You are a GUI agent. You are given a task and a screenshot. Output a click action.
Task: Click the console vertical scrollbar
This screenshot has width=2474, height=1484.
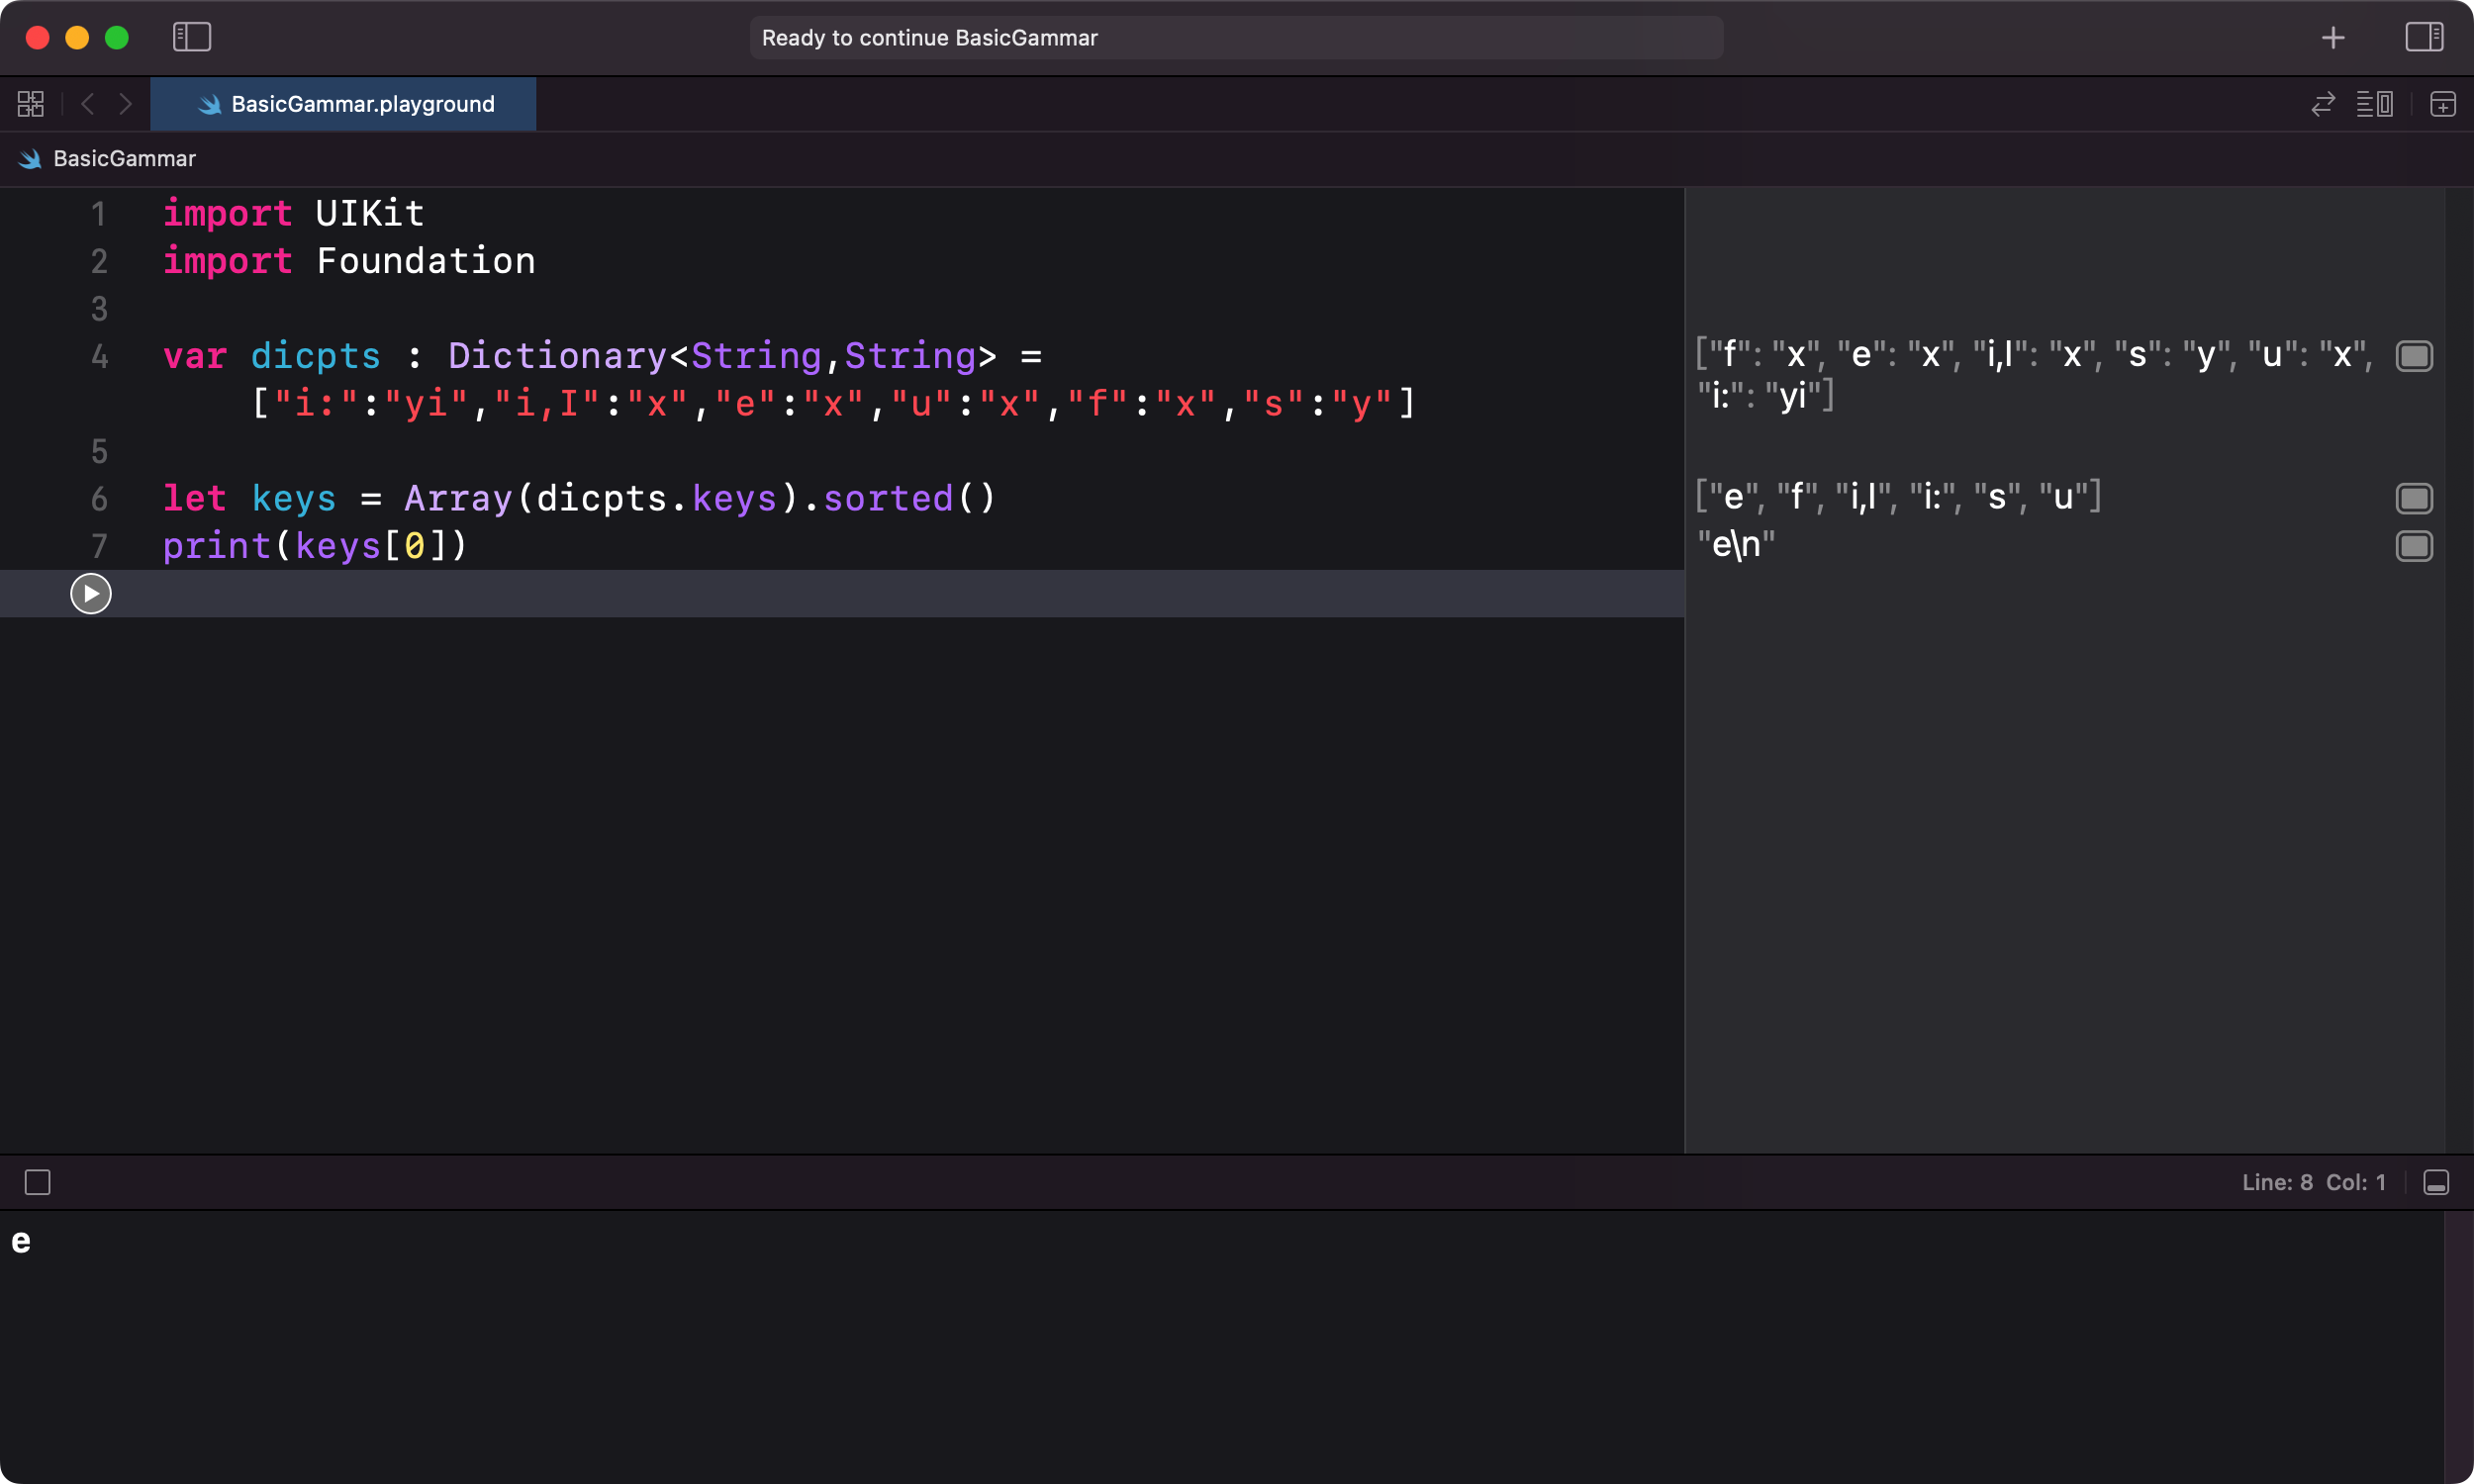click(x=2458, y=1347)
